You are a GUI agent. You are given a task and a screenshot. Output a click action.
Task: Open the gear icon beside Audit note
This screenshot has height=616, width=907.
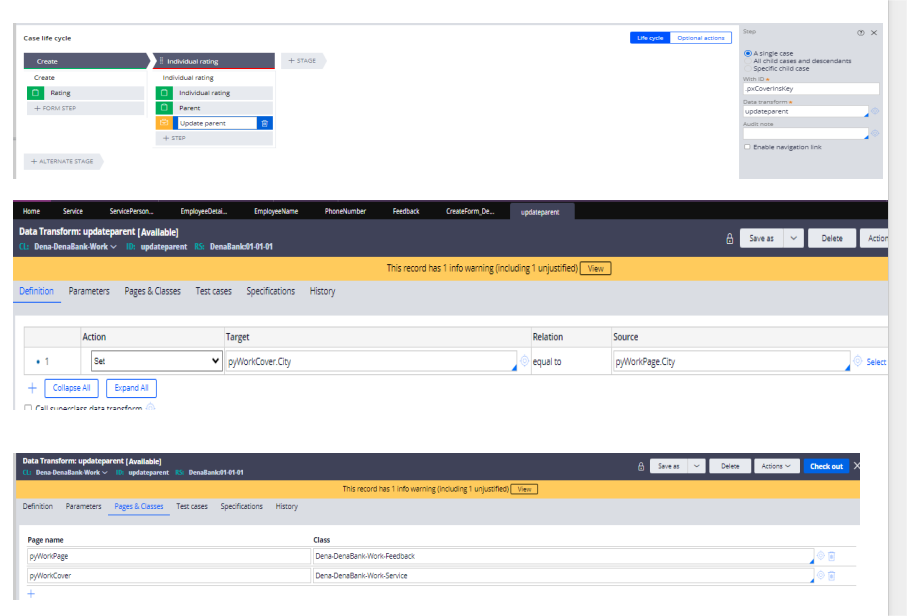click(875, 133)
